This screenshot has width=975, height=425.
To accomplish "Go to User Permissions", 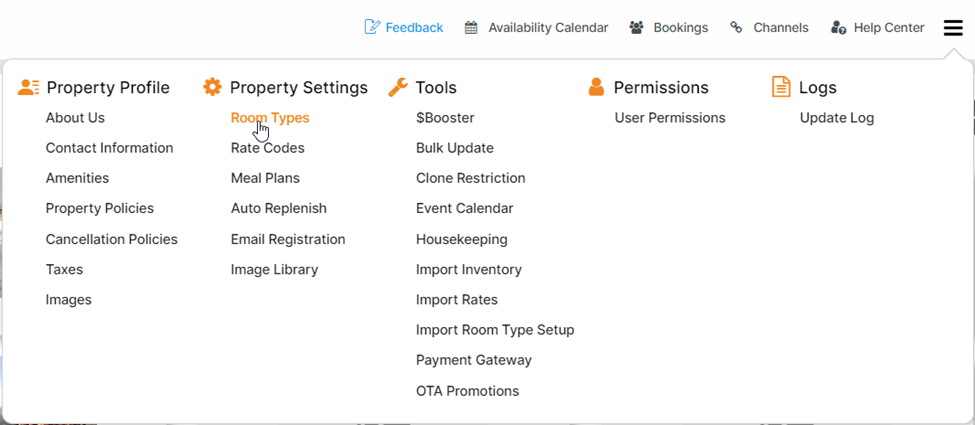I will click(670, 118).
